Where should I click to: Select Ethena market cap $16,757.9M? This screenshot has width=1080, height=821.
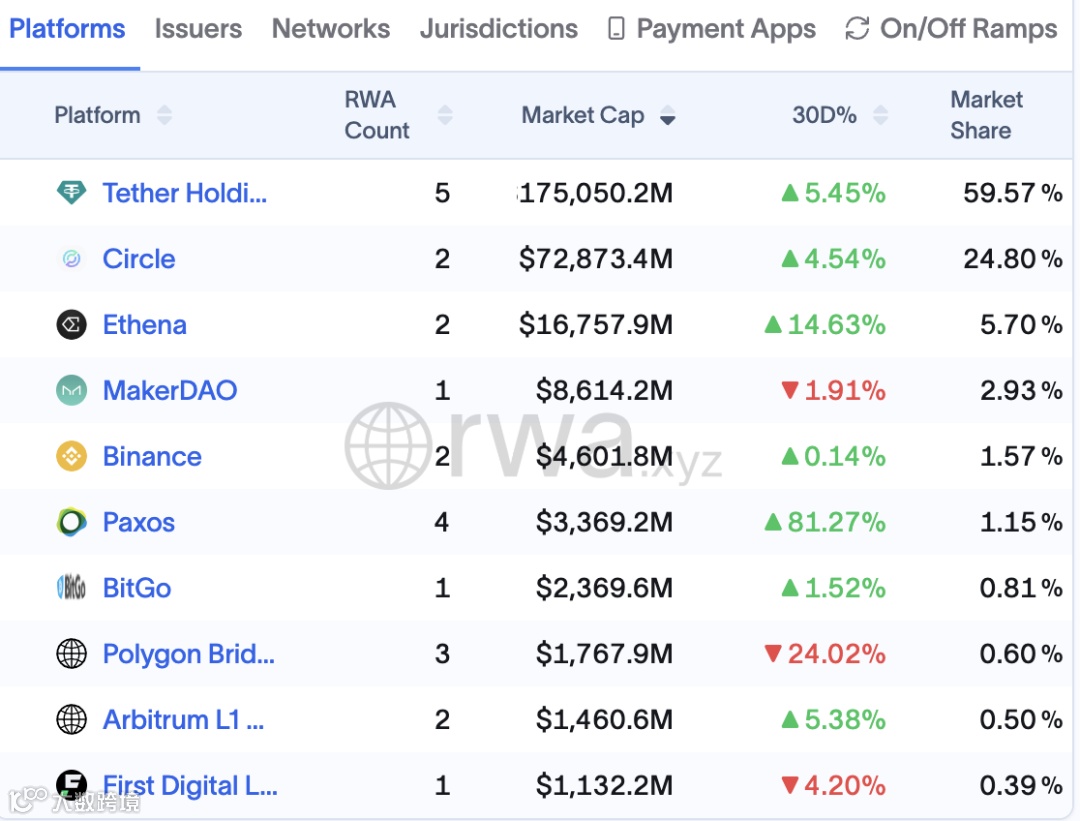596,324
